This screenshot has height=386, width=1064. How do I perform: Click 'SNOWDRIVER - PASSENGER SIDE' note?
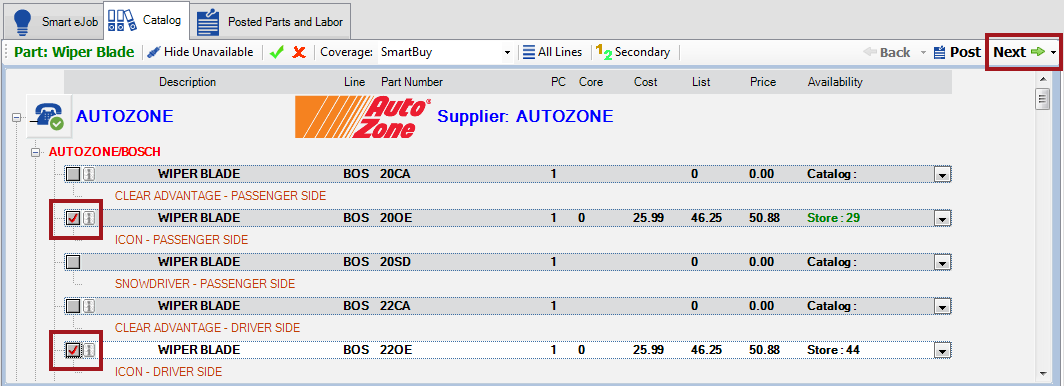click(x=205, y=284)
